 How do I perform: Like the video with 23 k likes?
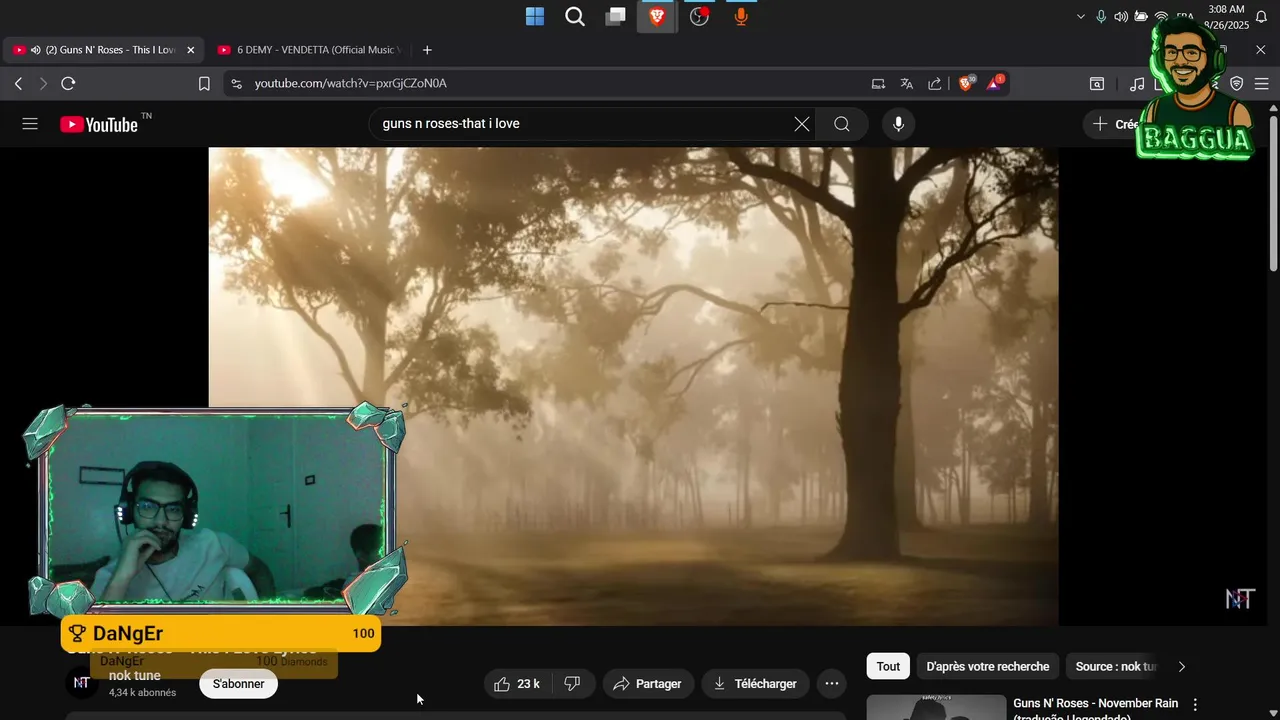[x=517, y=684]
